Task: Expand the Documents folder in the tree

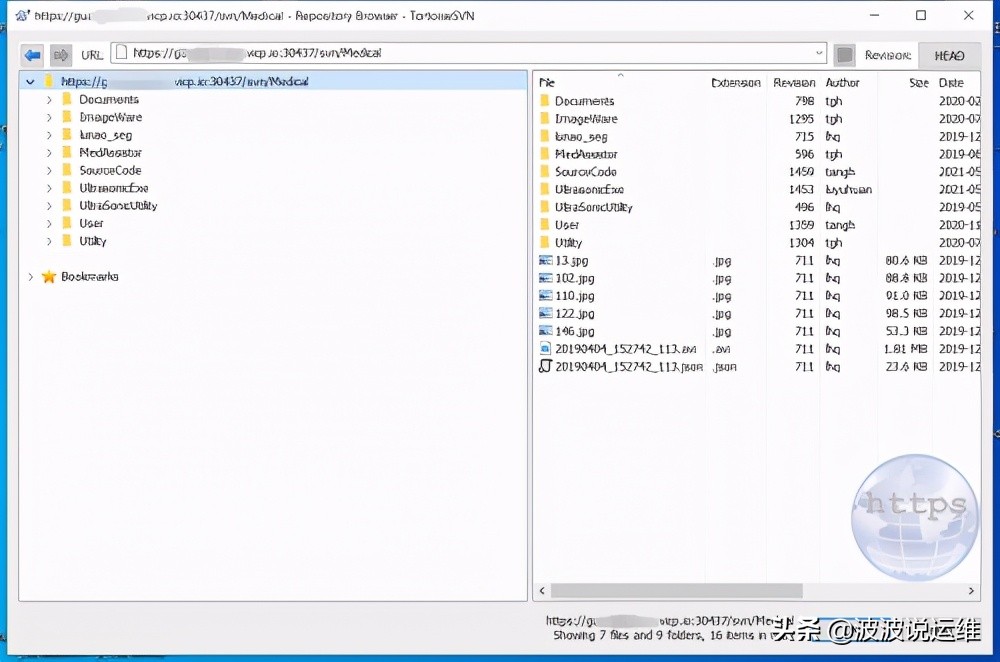Action: point(49,99)
